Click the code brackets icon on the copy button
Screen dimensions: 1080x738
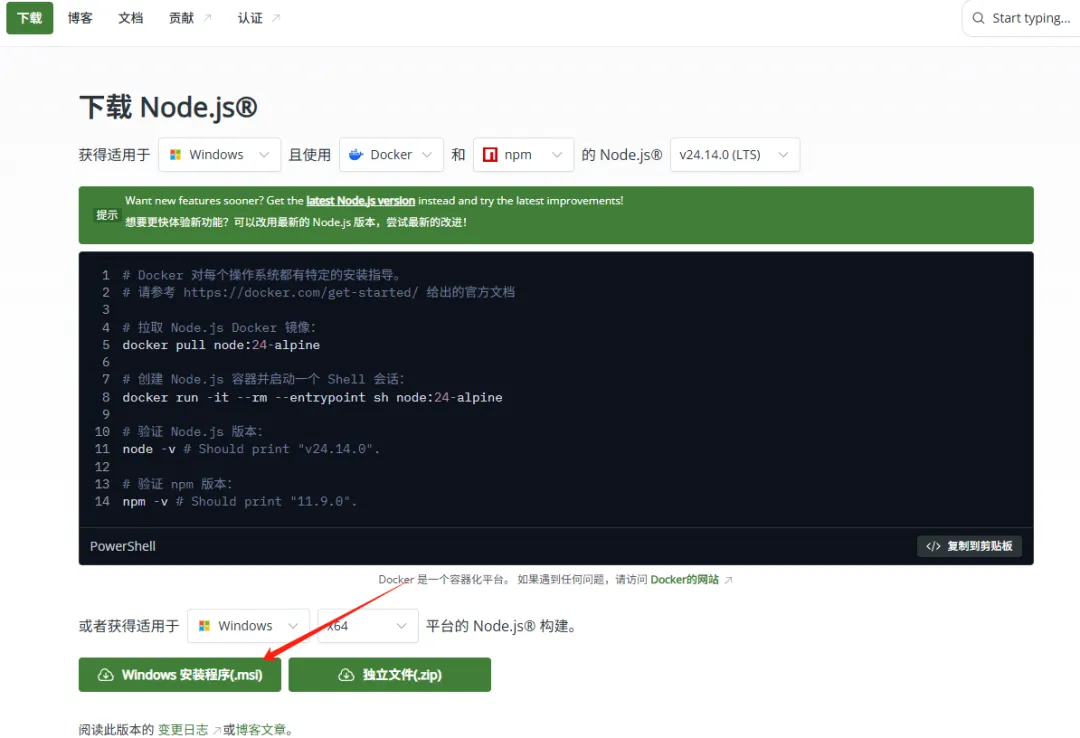(933, 546)
